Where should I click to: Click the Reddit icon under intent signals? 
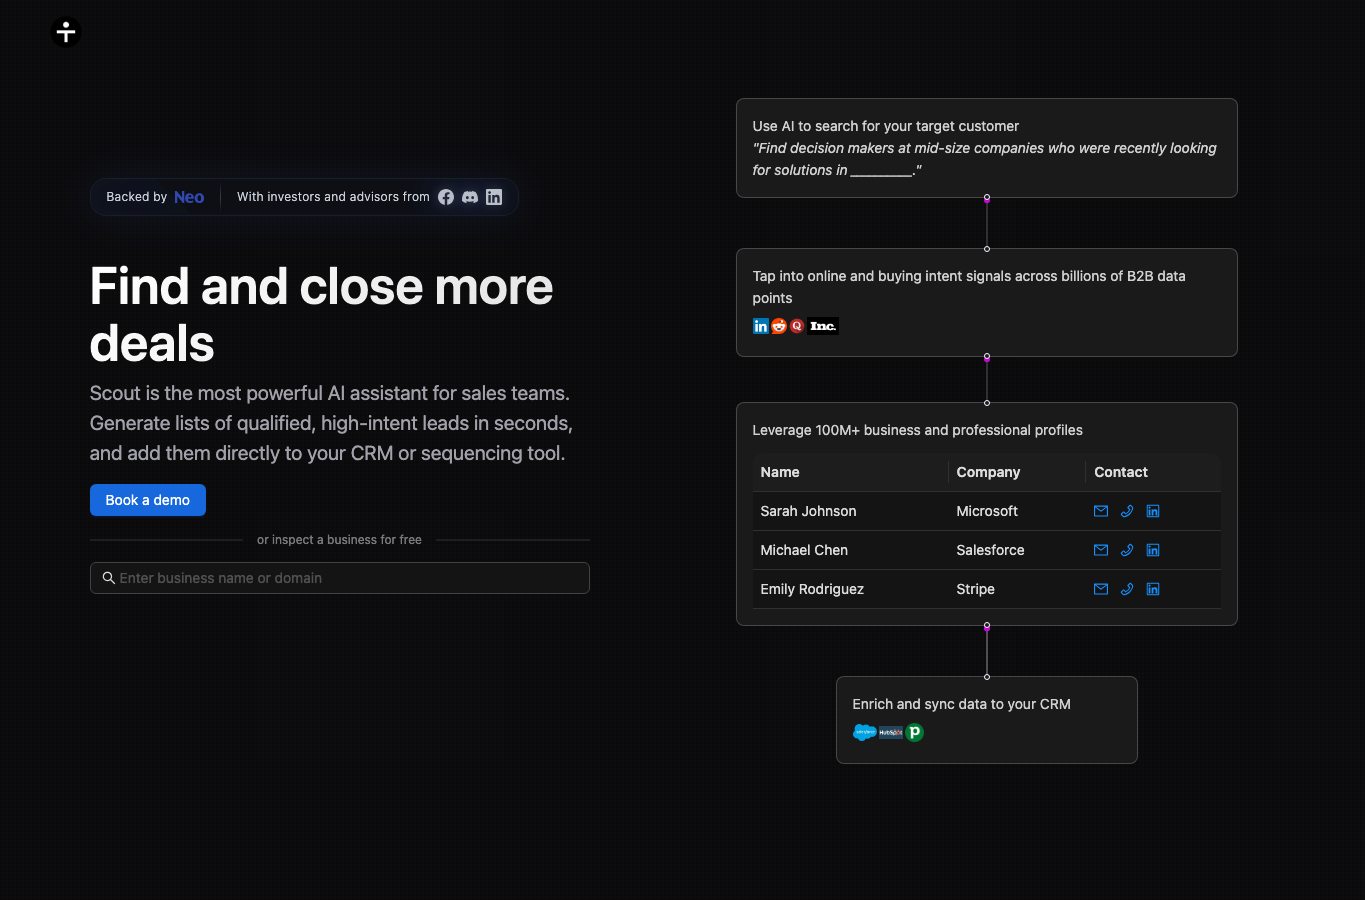(779, 326)
